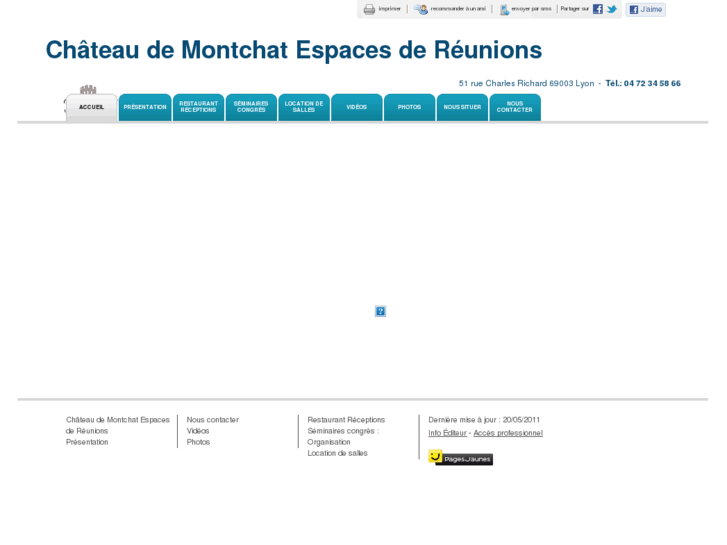This screenshot has height=545, width=727.
Task: Share the page on Twitter bird icon
Action: click(612, 9)
